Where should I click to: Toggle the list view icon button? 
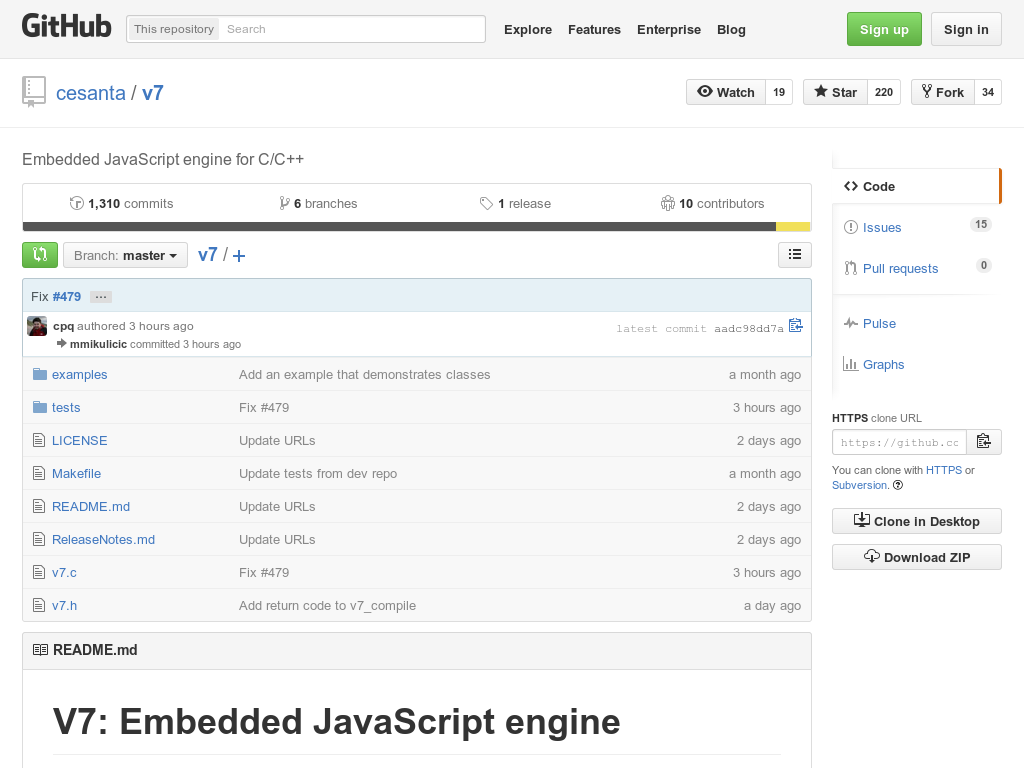(795, 255)
